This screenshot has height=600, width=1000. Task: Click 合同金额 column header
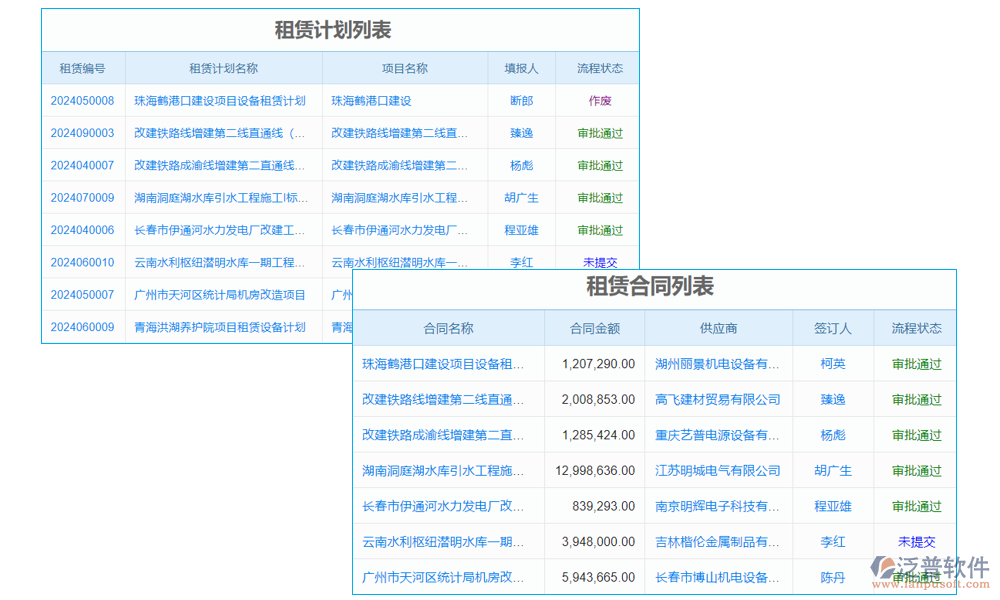[596, 328]
